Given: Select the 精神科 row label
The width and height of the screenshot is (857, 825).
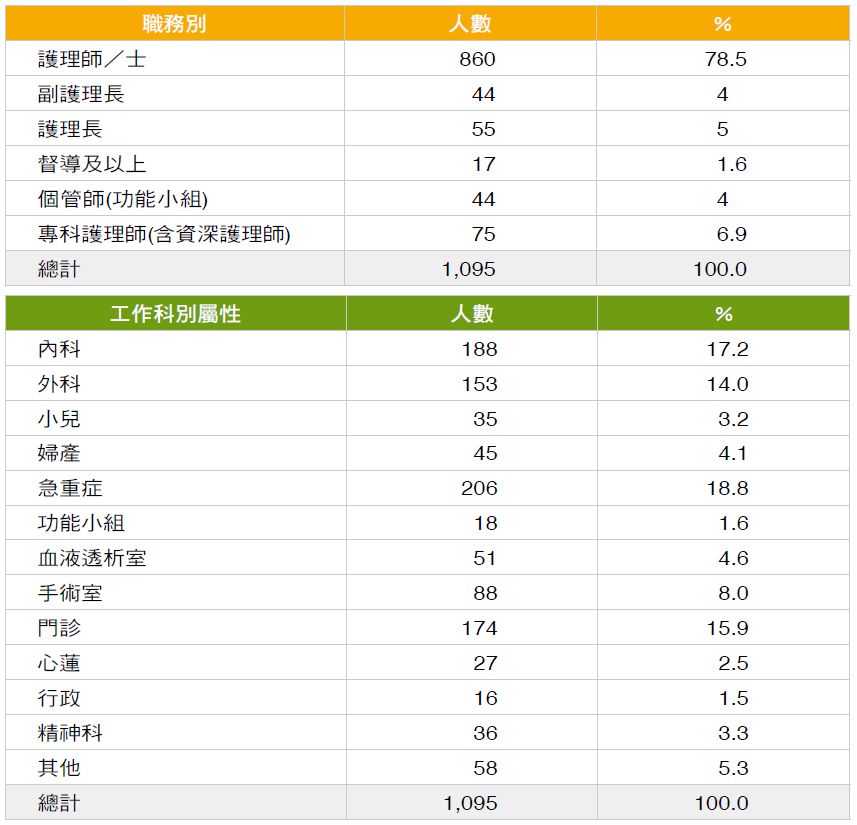Looking at the screenshot, I should [70, 733].
